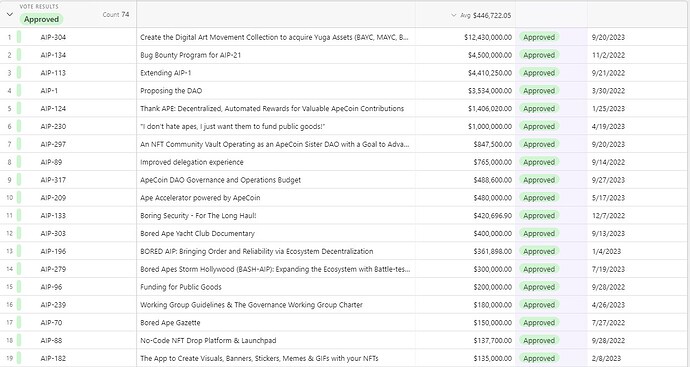Click the $1,000,000.00 amount cell
This screenshot has width=690, height=367.
(489, 126)
